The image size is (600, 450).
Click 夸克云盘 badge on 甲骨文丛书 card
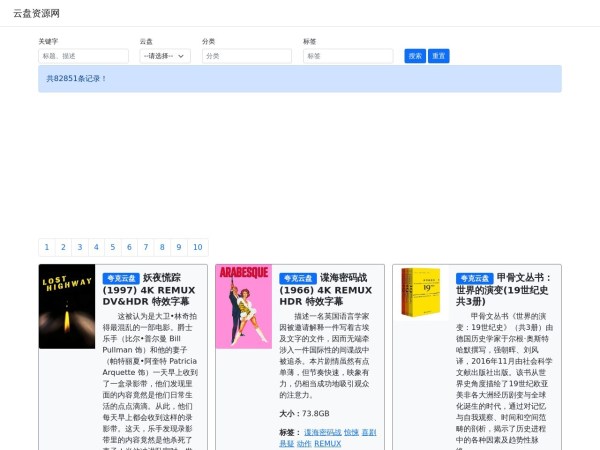point(475,277)
